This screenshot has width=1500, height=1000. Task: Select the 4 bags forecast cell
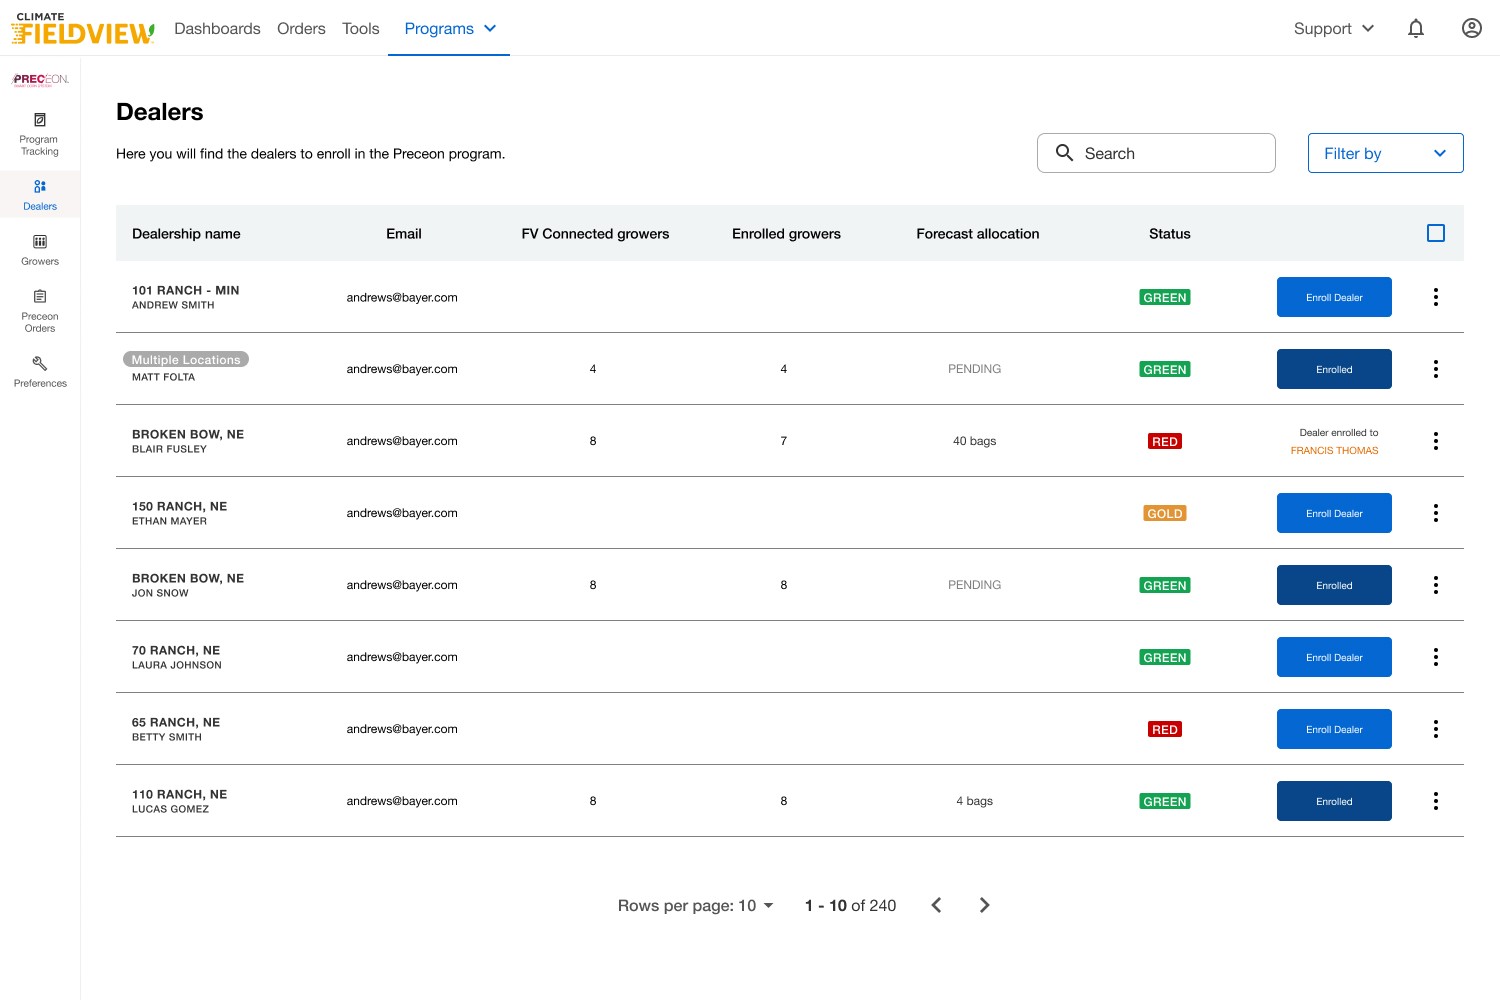pyautogui.click(x=974, y=801)
